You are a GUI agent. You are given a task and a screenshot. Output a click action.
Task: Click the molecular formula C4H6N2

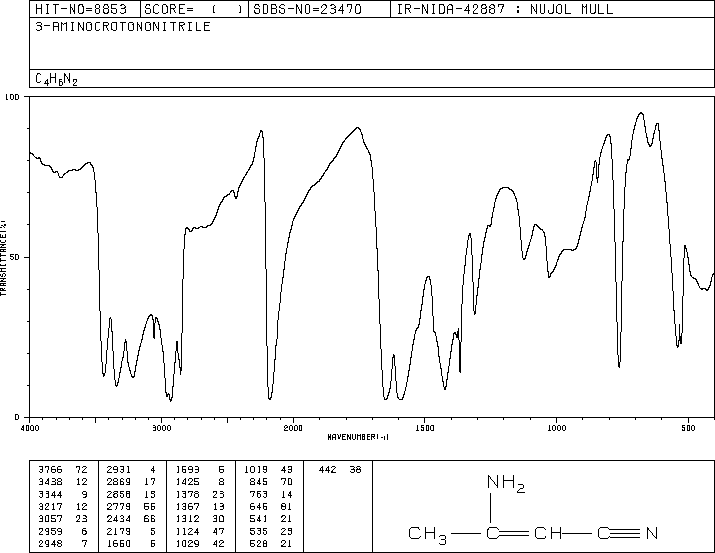coord(56,79)
